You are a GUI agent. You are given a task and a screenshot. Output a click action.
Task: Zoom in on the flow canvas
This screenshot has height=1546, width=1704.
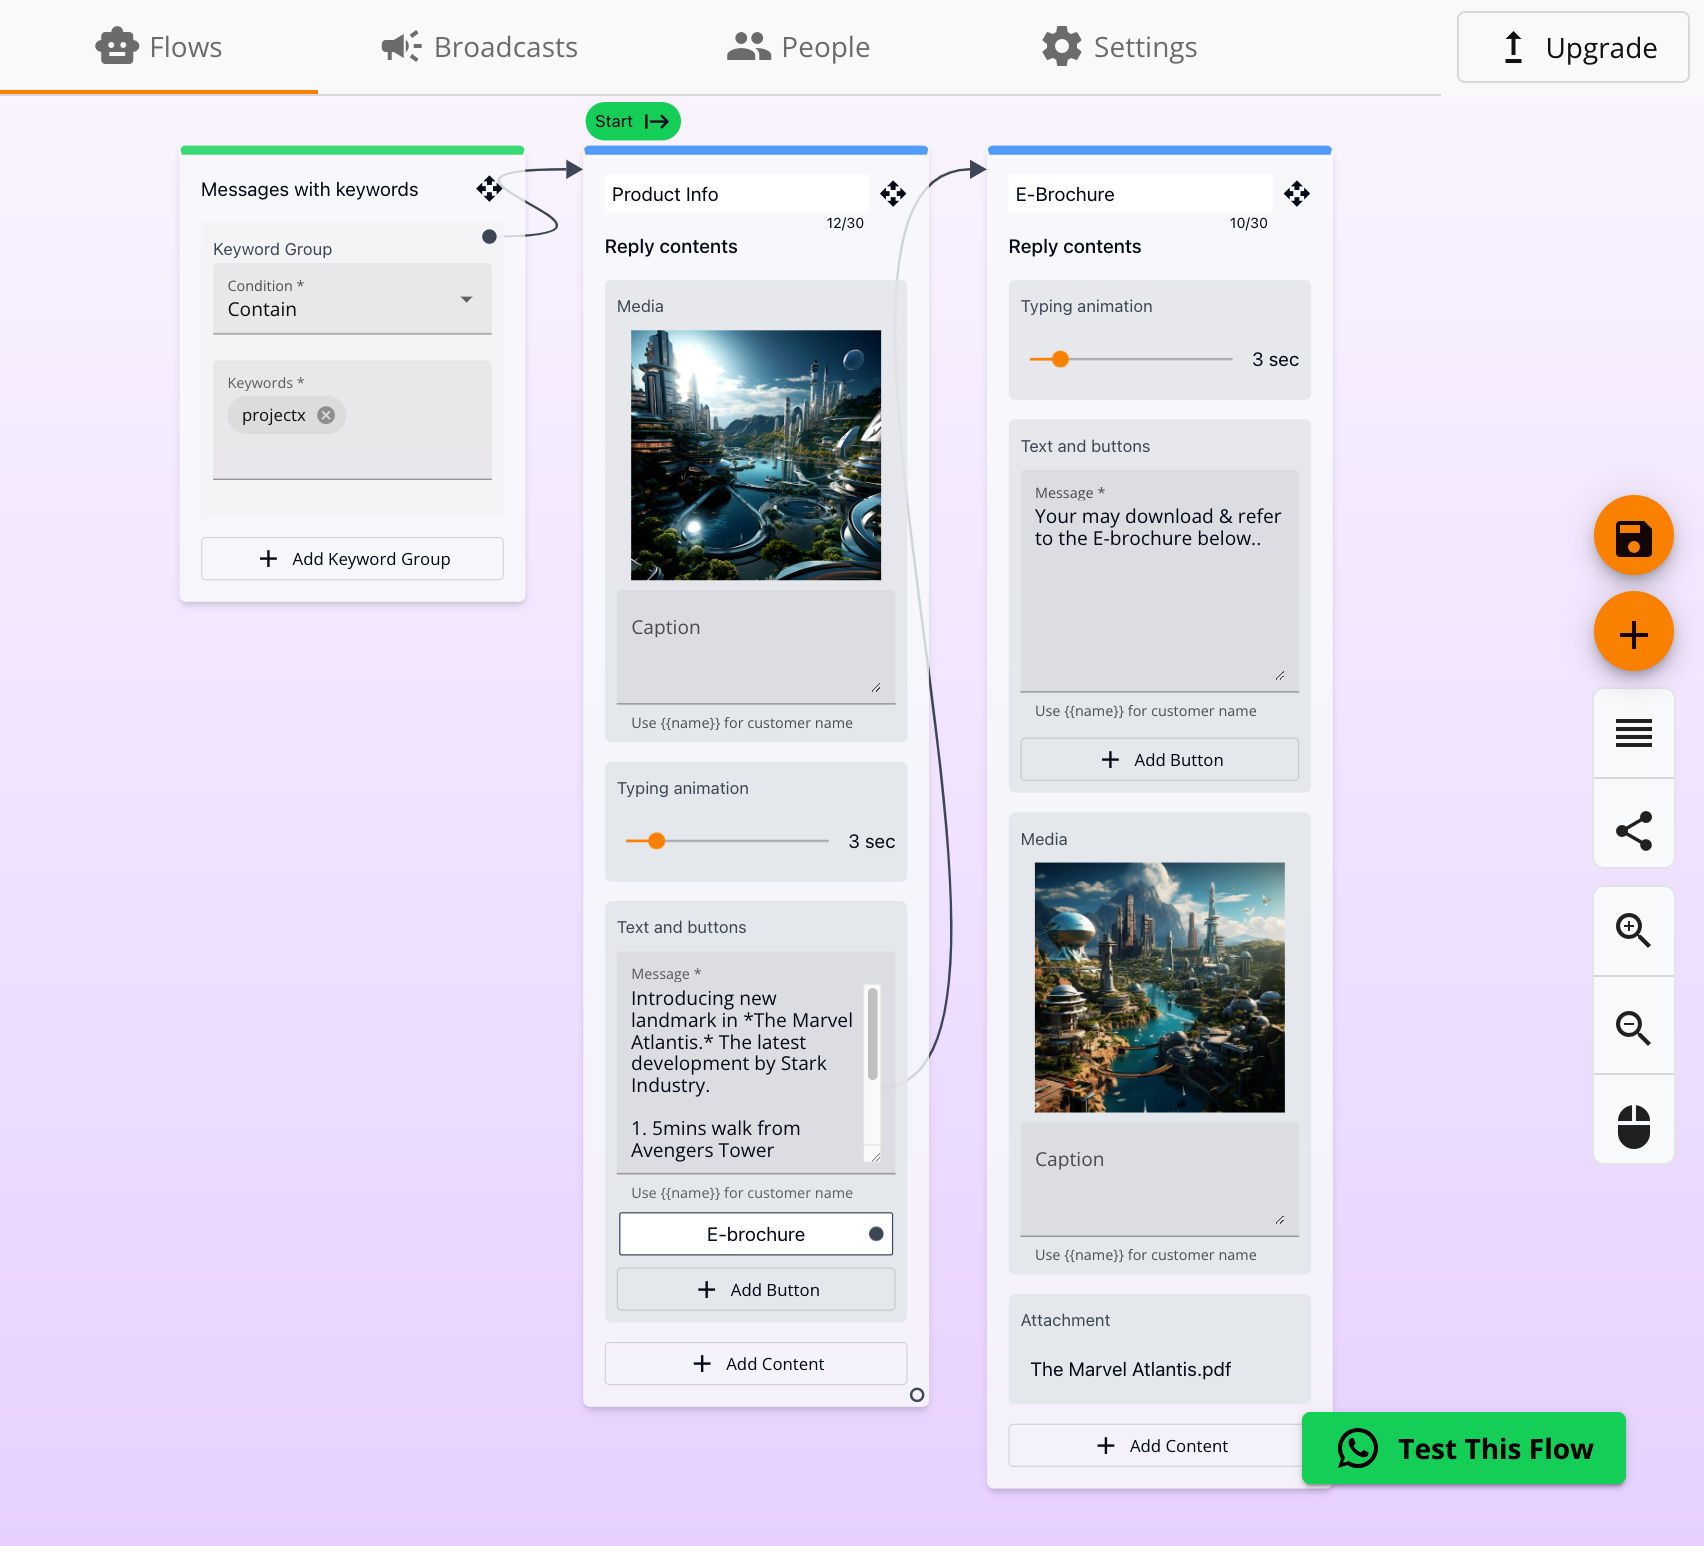coord(1633,930)
